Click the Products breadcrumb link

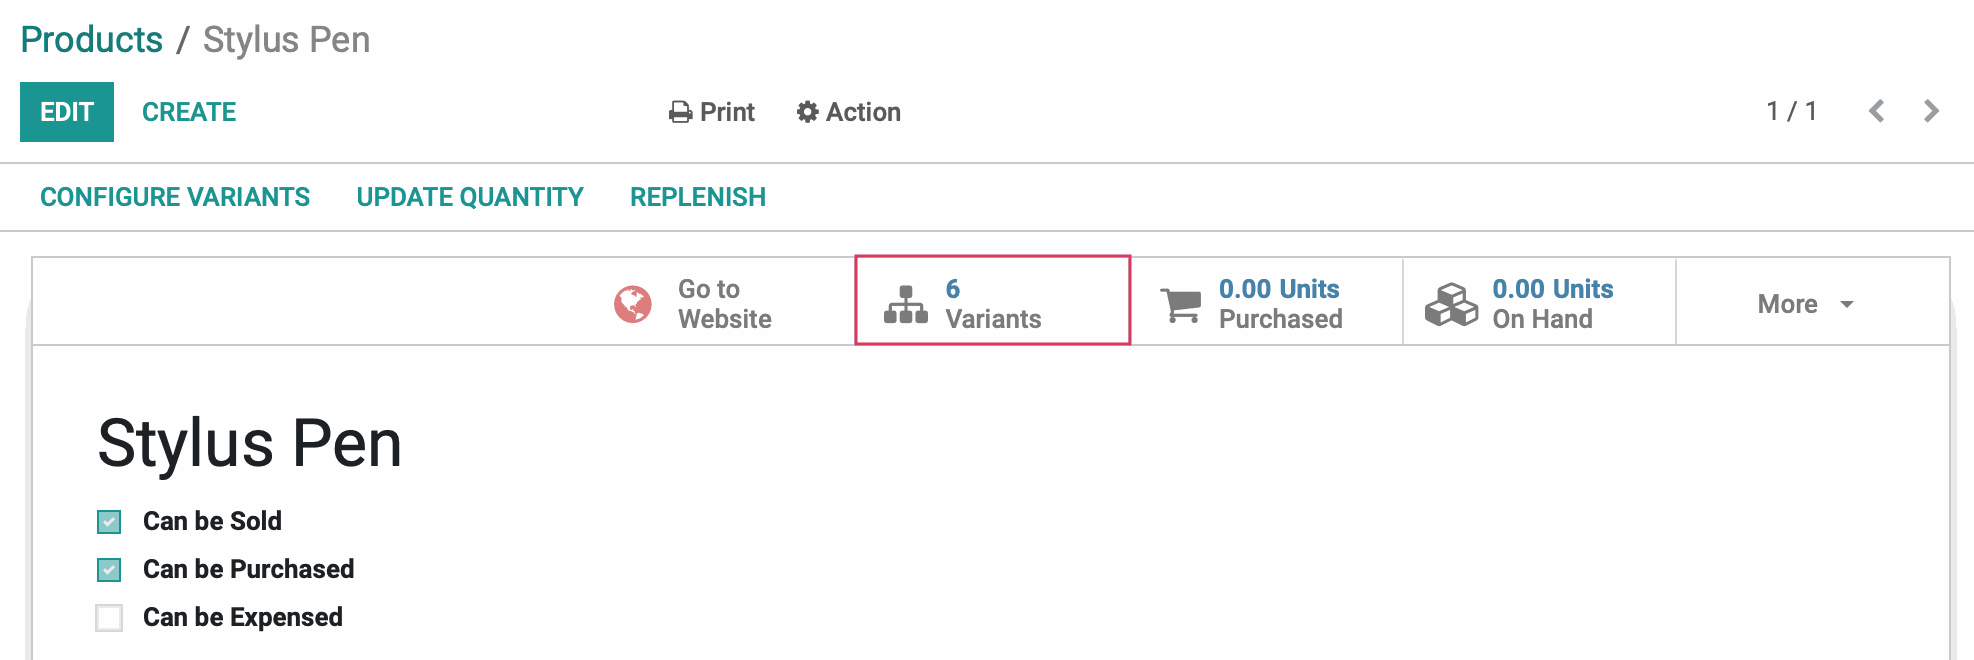click(x=92, y=40)
